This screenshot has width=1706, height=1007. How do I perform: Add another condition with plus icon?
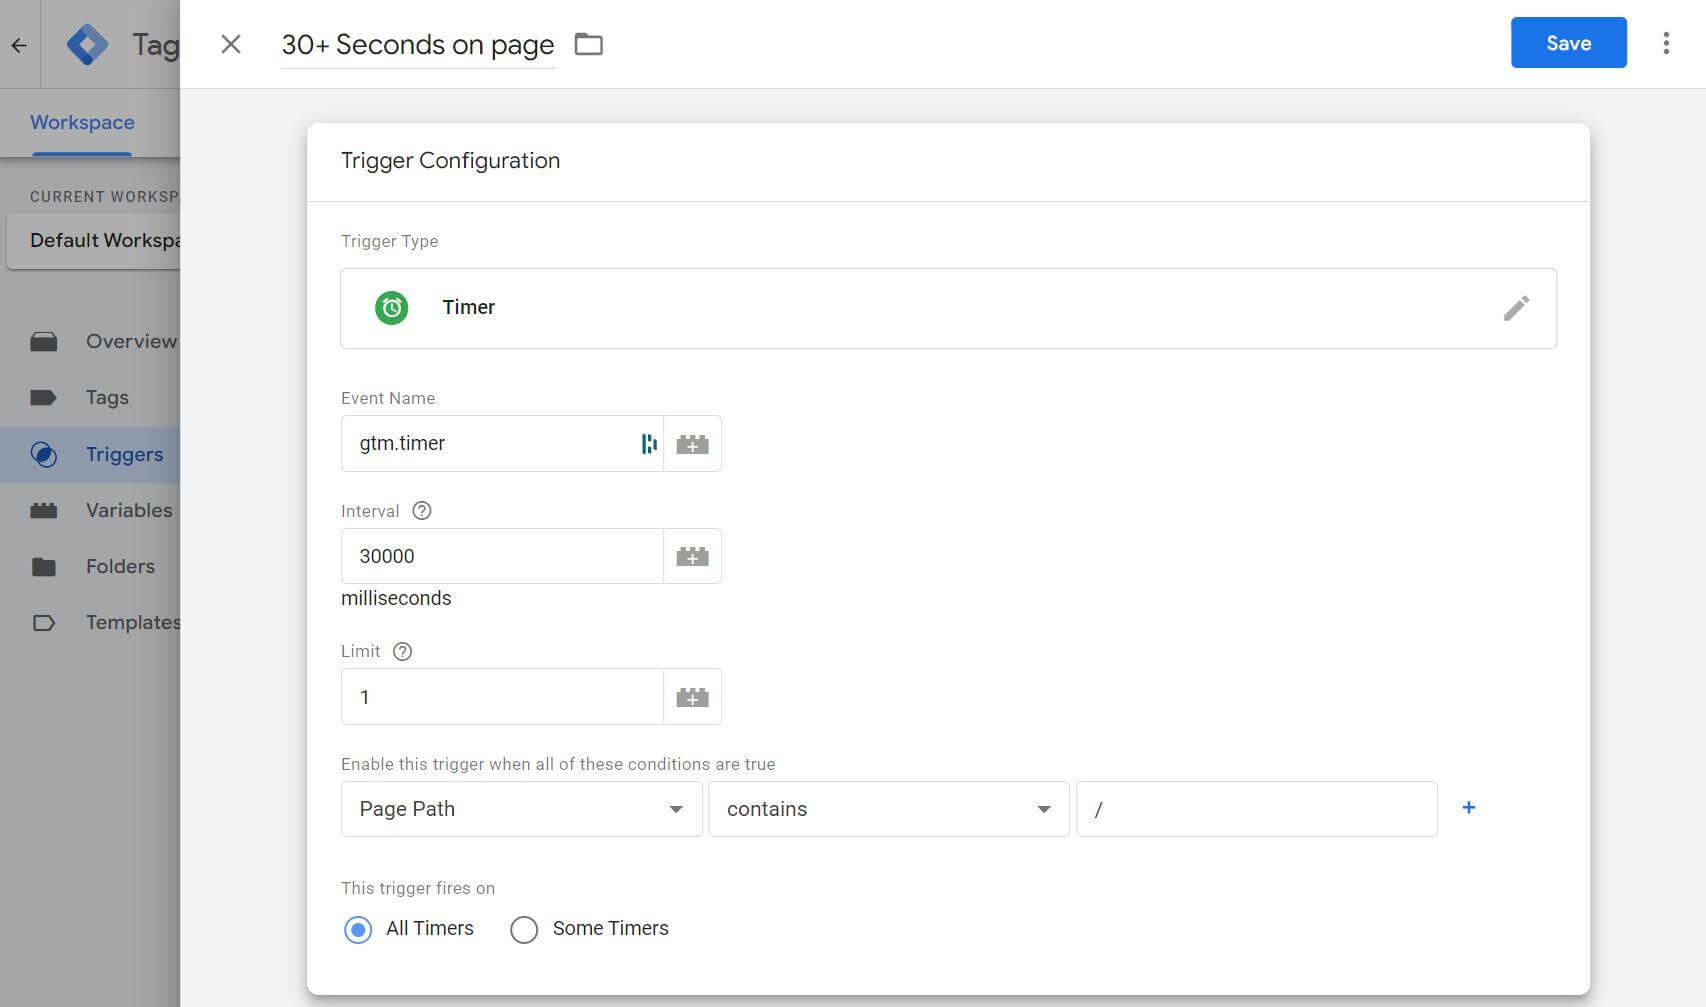click(1468, 808)
